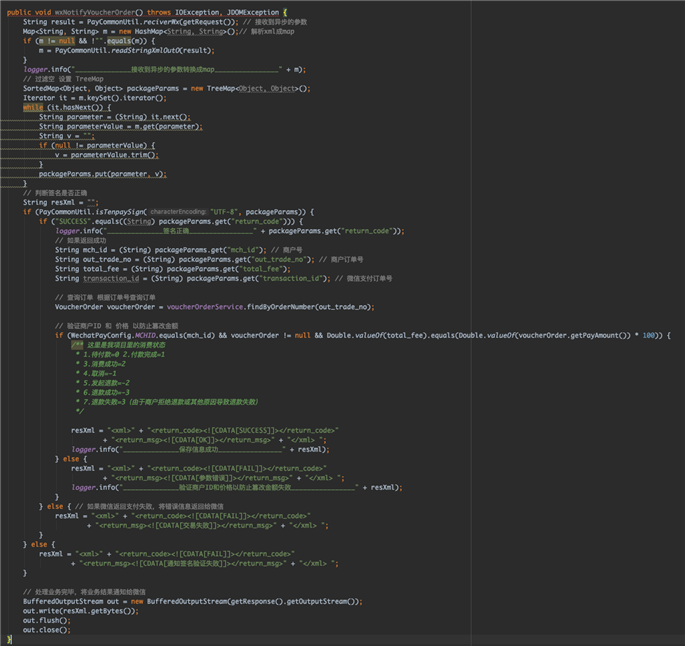The image size is (685, 646).
Task: Click "SUCCESS" before .equals
Action: tap(73, 221)
